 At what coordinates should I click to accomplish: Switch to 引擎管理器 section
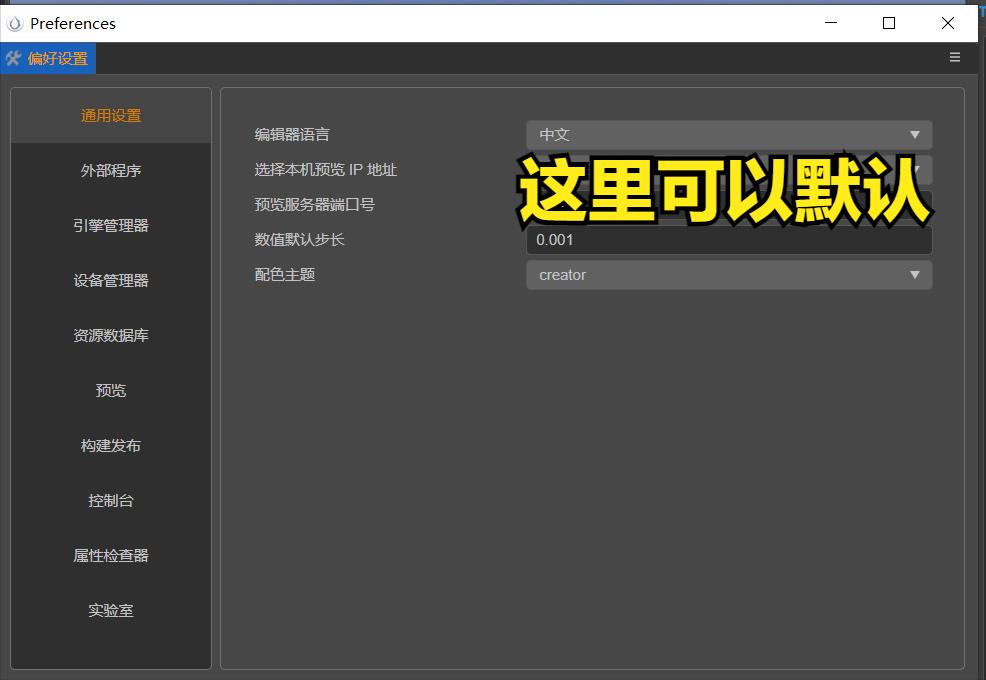pos(110,225)
